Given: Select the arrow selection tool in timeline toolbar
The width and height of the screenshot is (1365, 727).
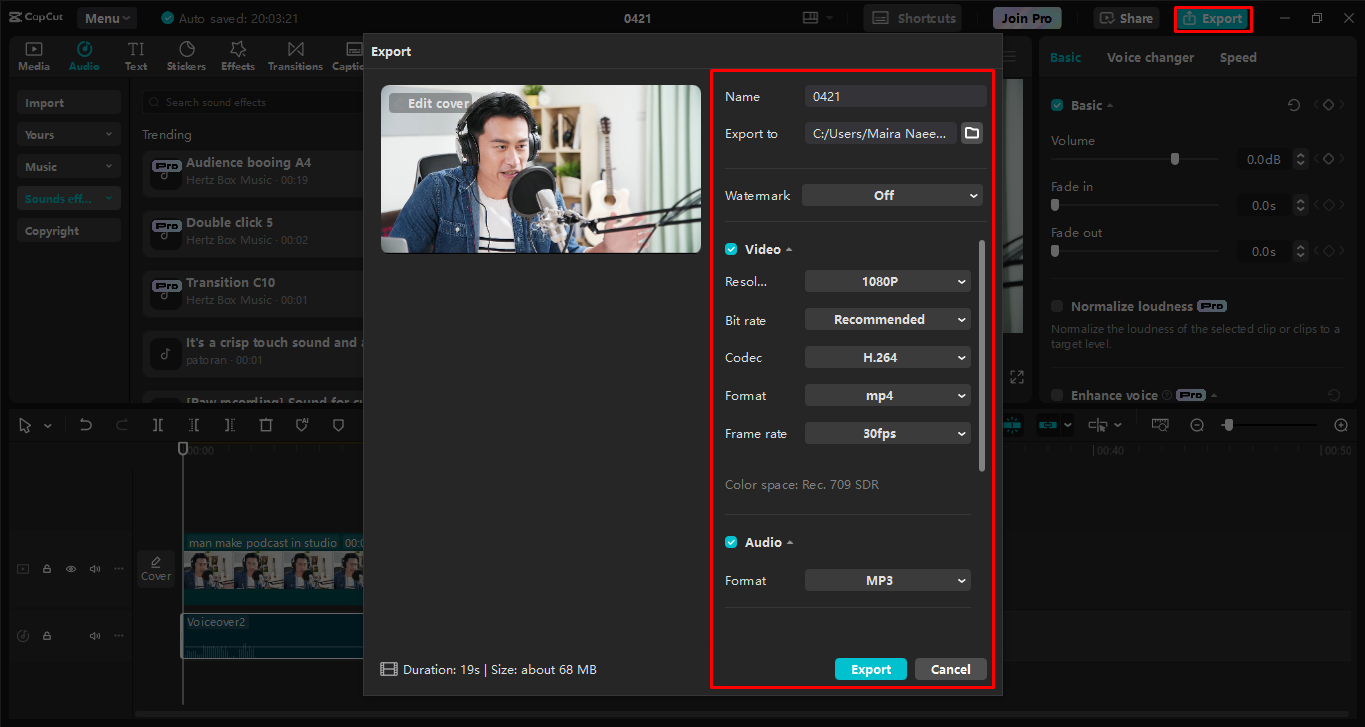Looking at the screenshot, I should pyautogui.click(x=25, y=425).
